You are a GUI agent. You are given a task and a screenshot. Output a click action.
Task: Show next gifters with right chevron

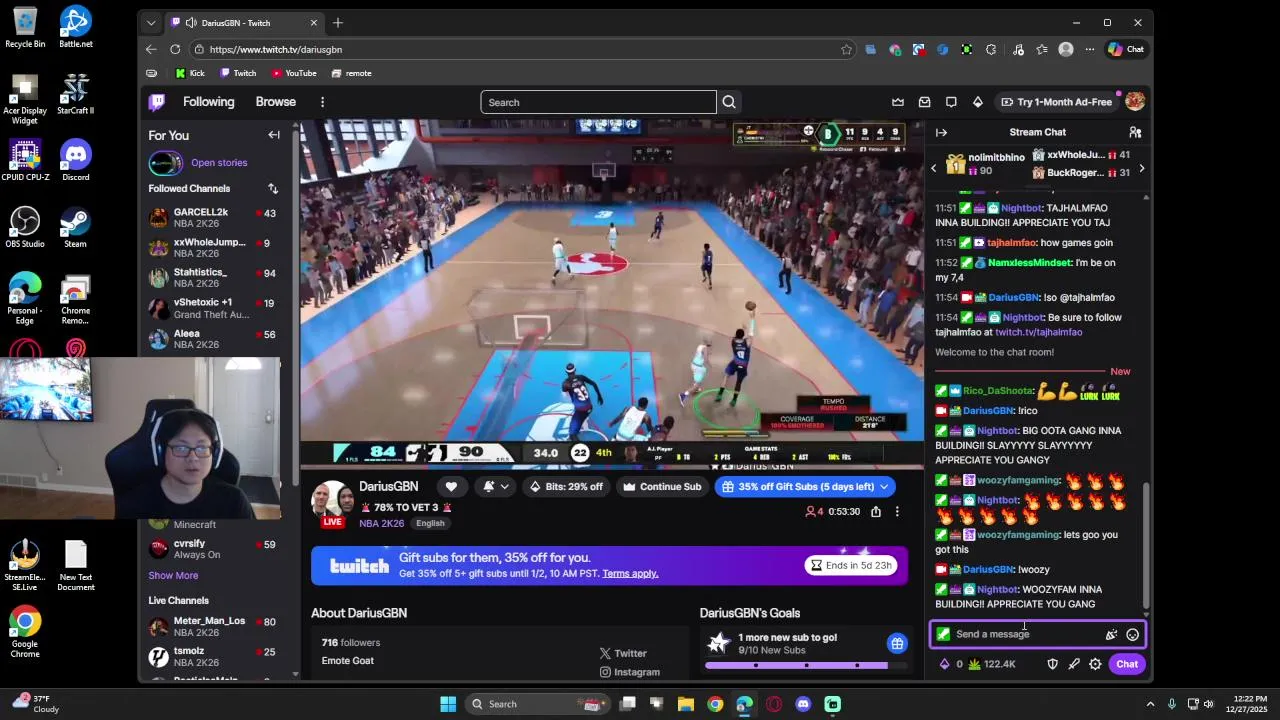[x=1141, y=168]
